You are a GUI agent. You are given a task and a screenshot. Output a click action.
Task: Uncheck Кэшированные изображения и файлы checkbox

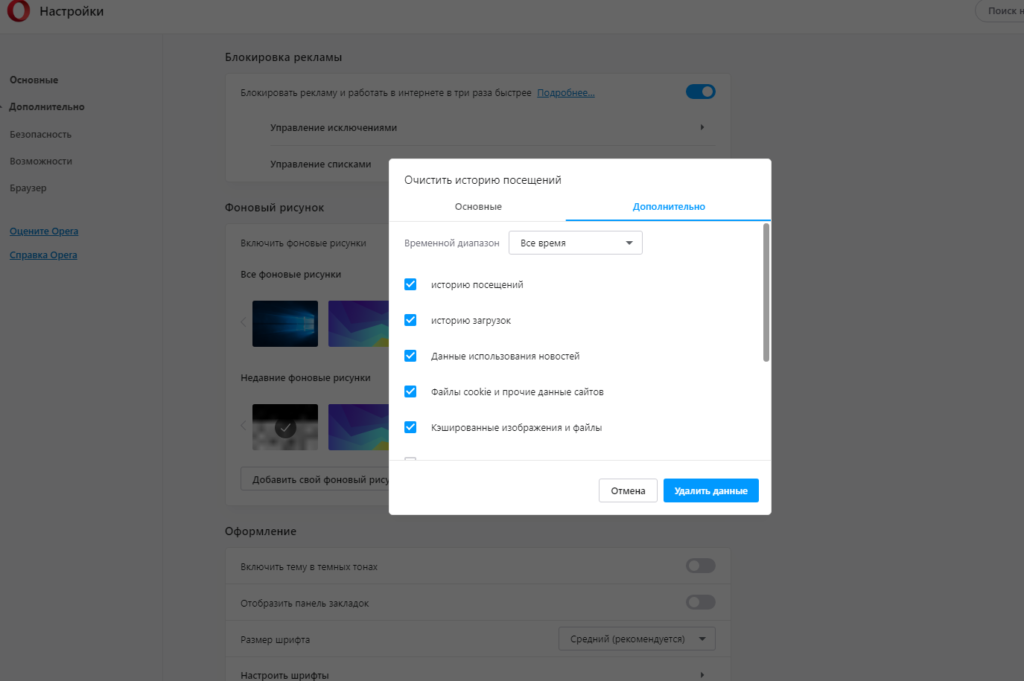410,427
